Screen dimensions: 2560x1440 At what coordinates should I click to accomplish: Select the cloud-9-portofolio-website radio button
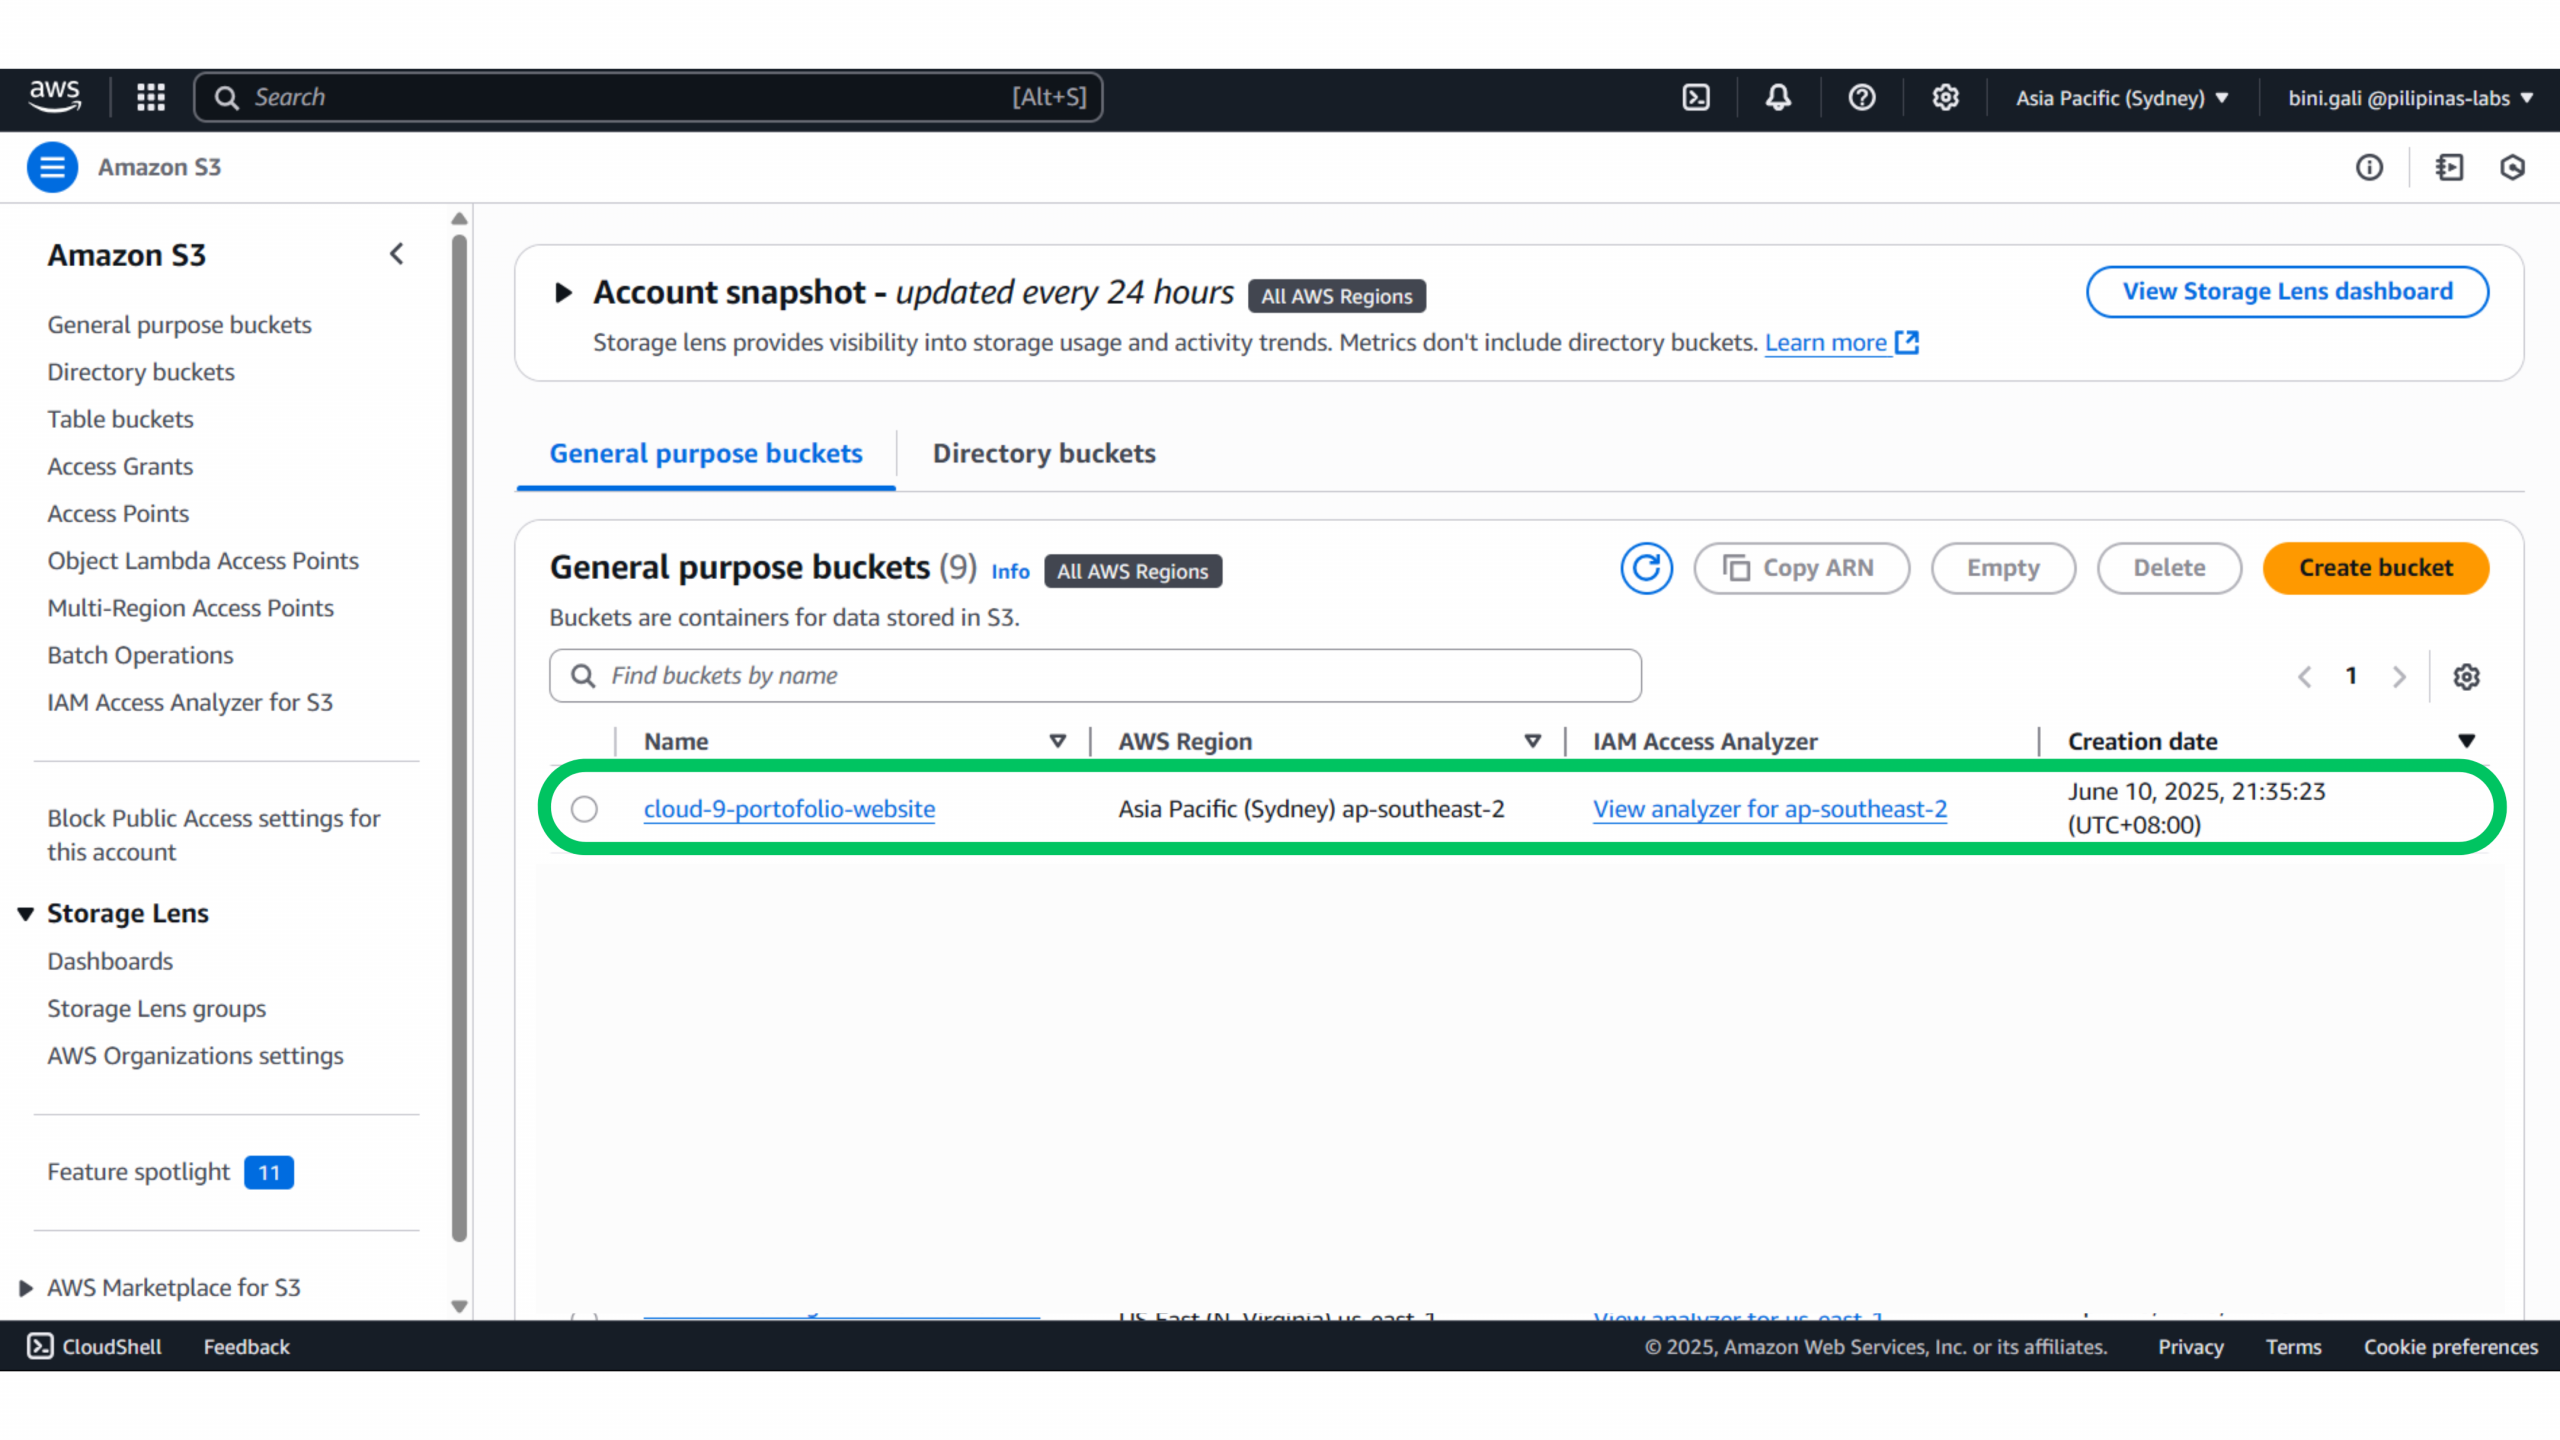pyautogui.click(x=584, y=809)
